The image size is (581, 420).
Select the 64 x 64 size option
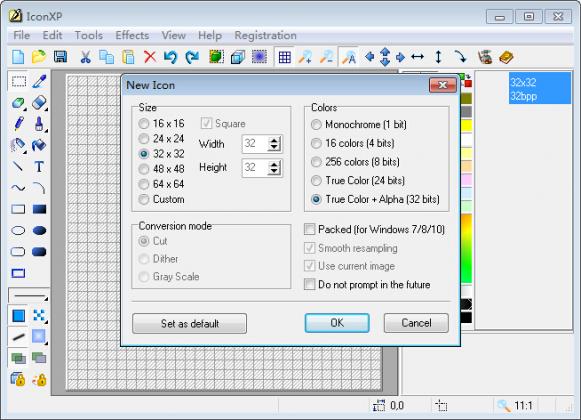(161, 184)
